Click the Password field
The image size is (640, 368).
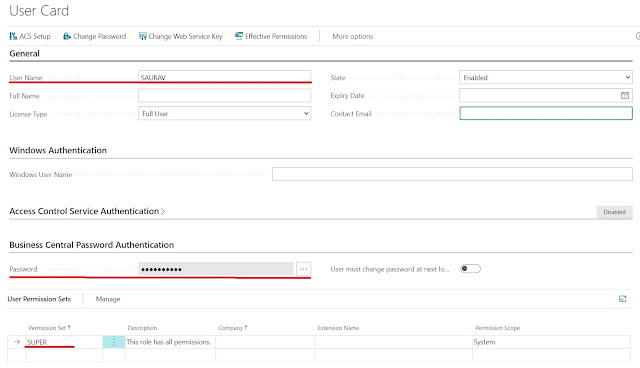[x=216, y=269]
